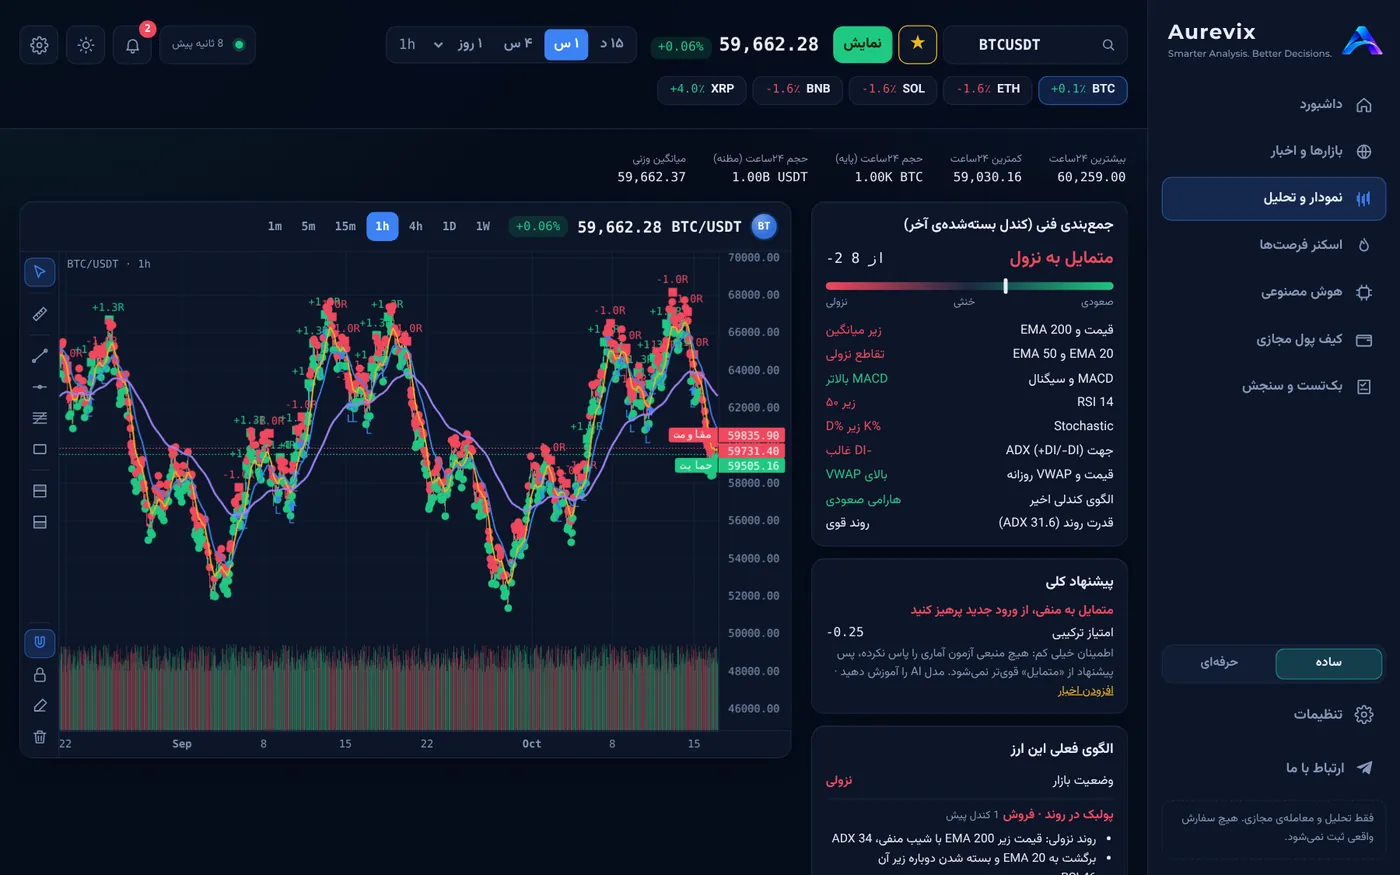Click the eraser tool in chart toolbar
The height and width of the screenshot is (875, 1400).
tap(40, 706)
